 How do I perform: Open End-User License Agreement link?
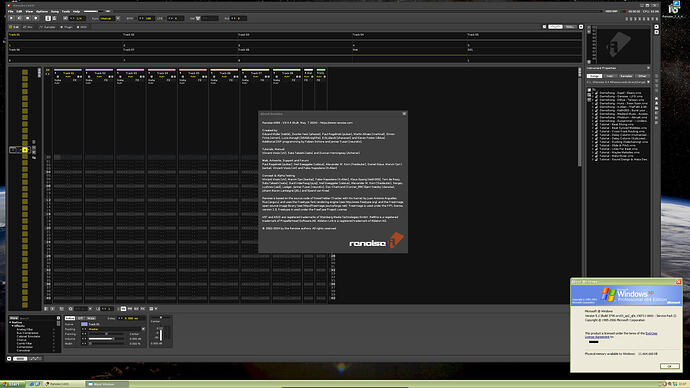tap(597, 337)
